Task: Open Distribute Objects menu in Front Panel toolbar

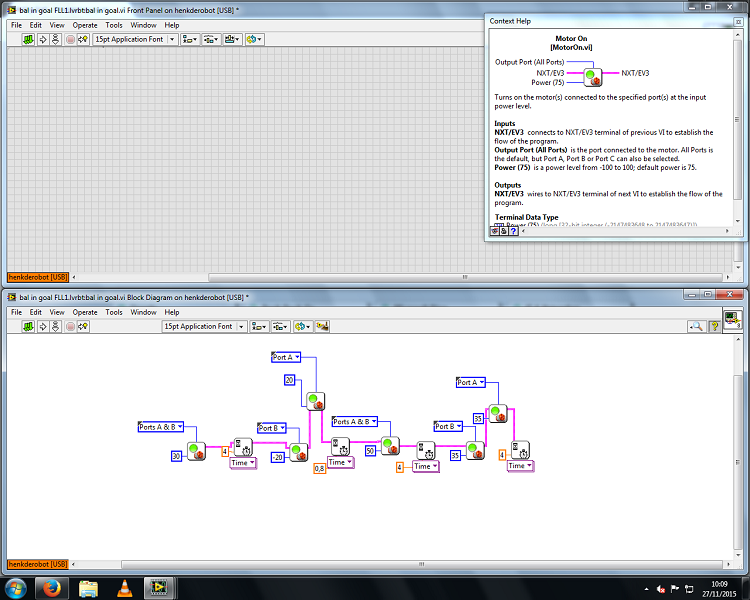Action: [211, 39]
